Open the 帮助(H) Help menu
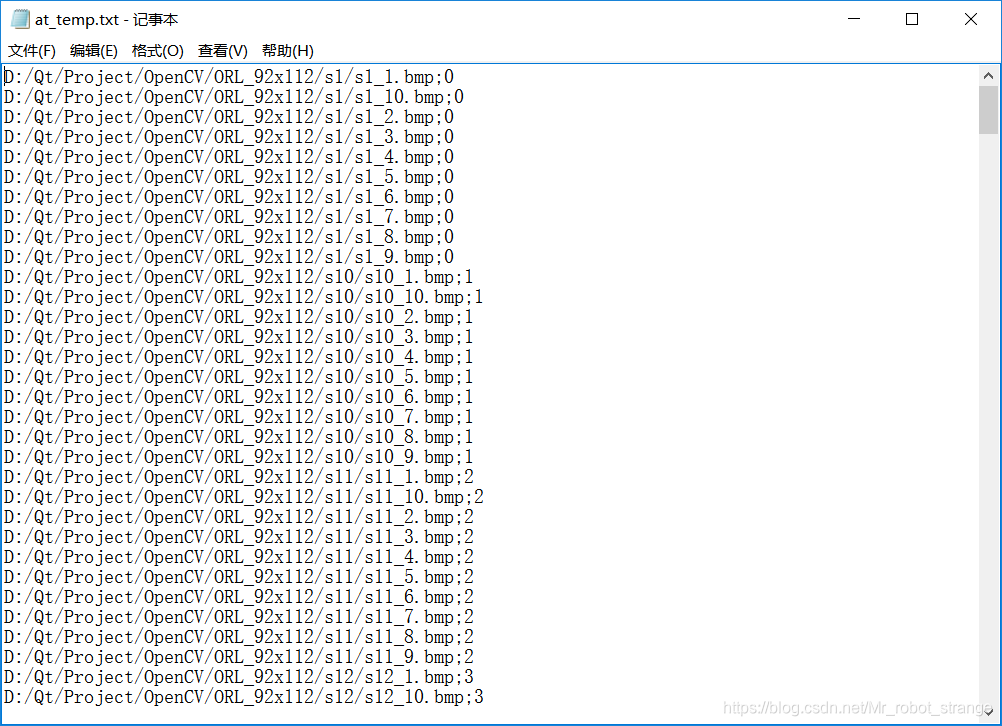 288,50
